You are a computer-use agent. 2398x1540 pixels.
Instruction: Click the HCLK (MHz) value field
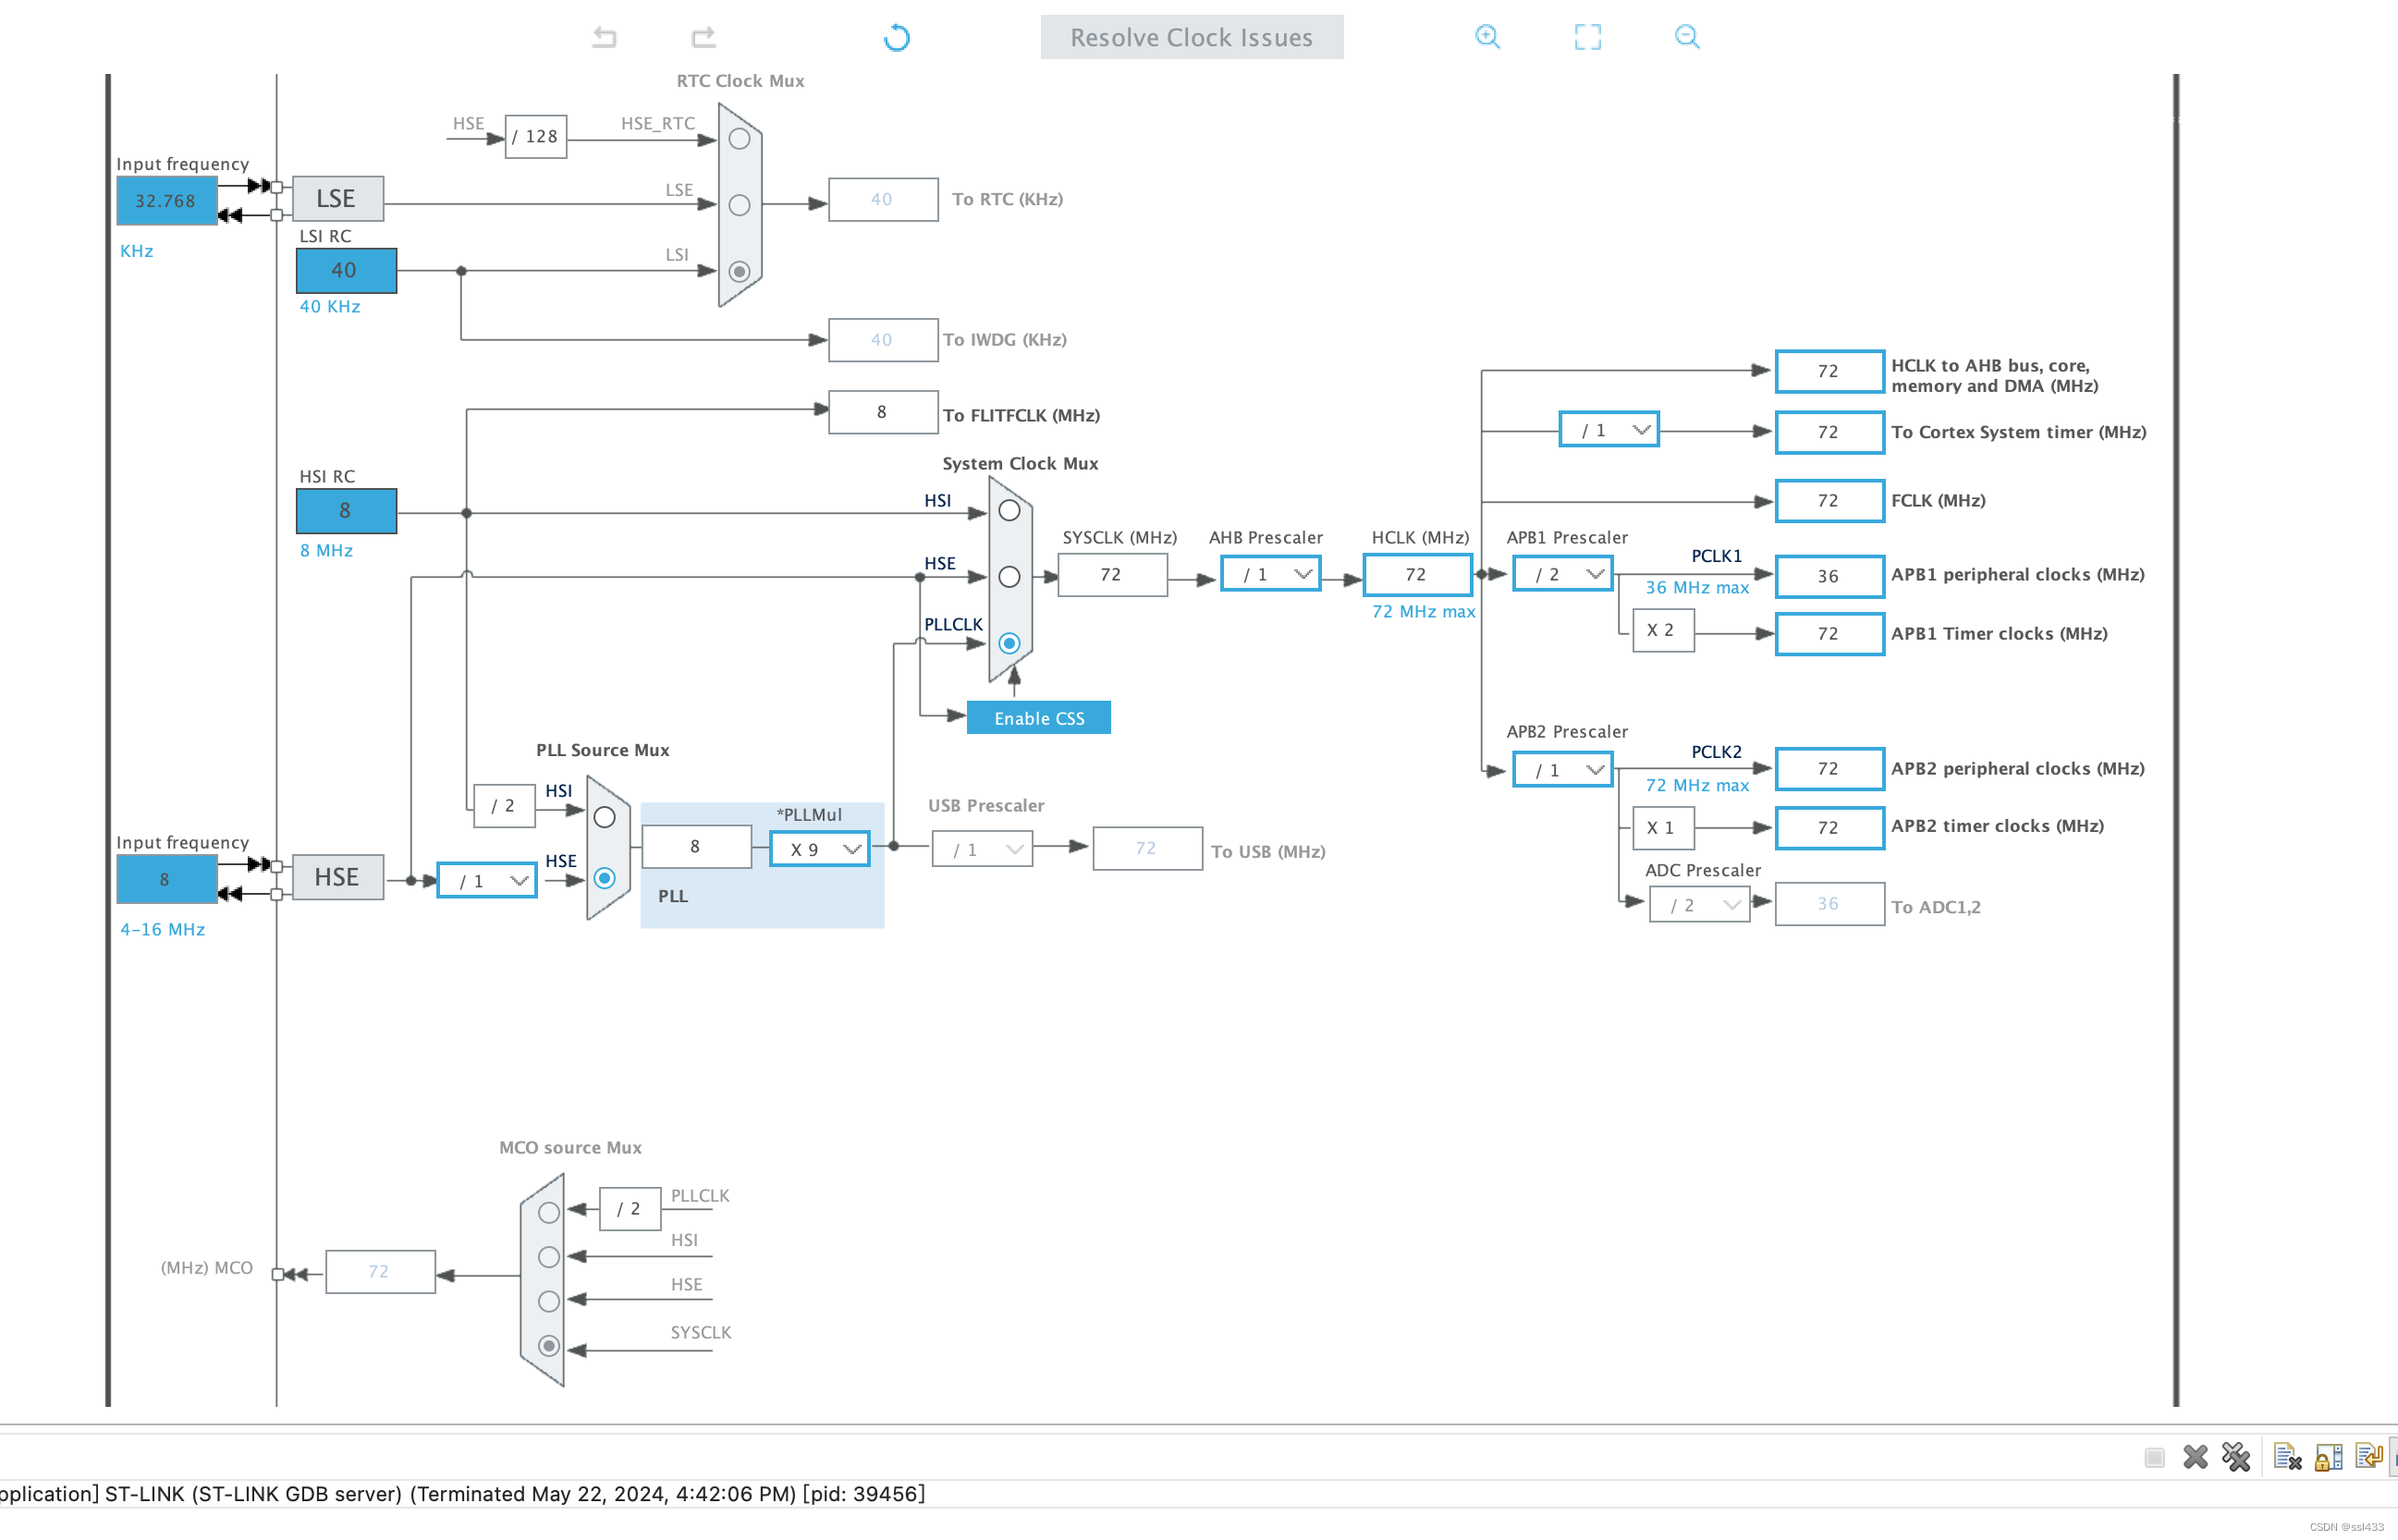point(1417,574)
